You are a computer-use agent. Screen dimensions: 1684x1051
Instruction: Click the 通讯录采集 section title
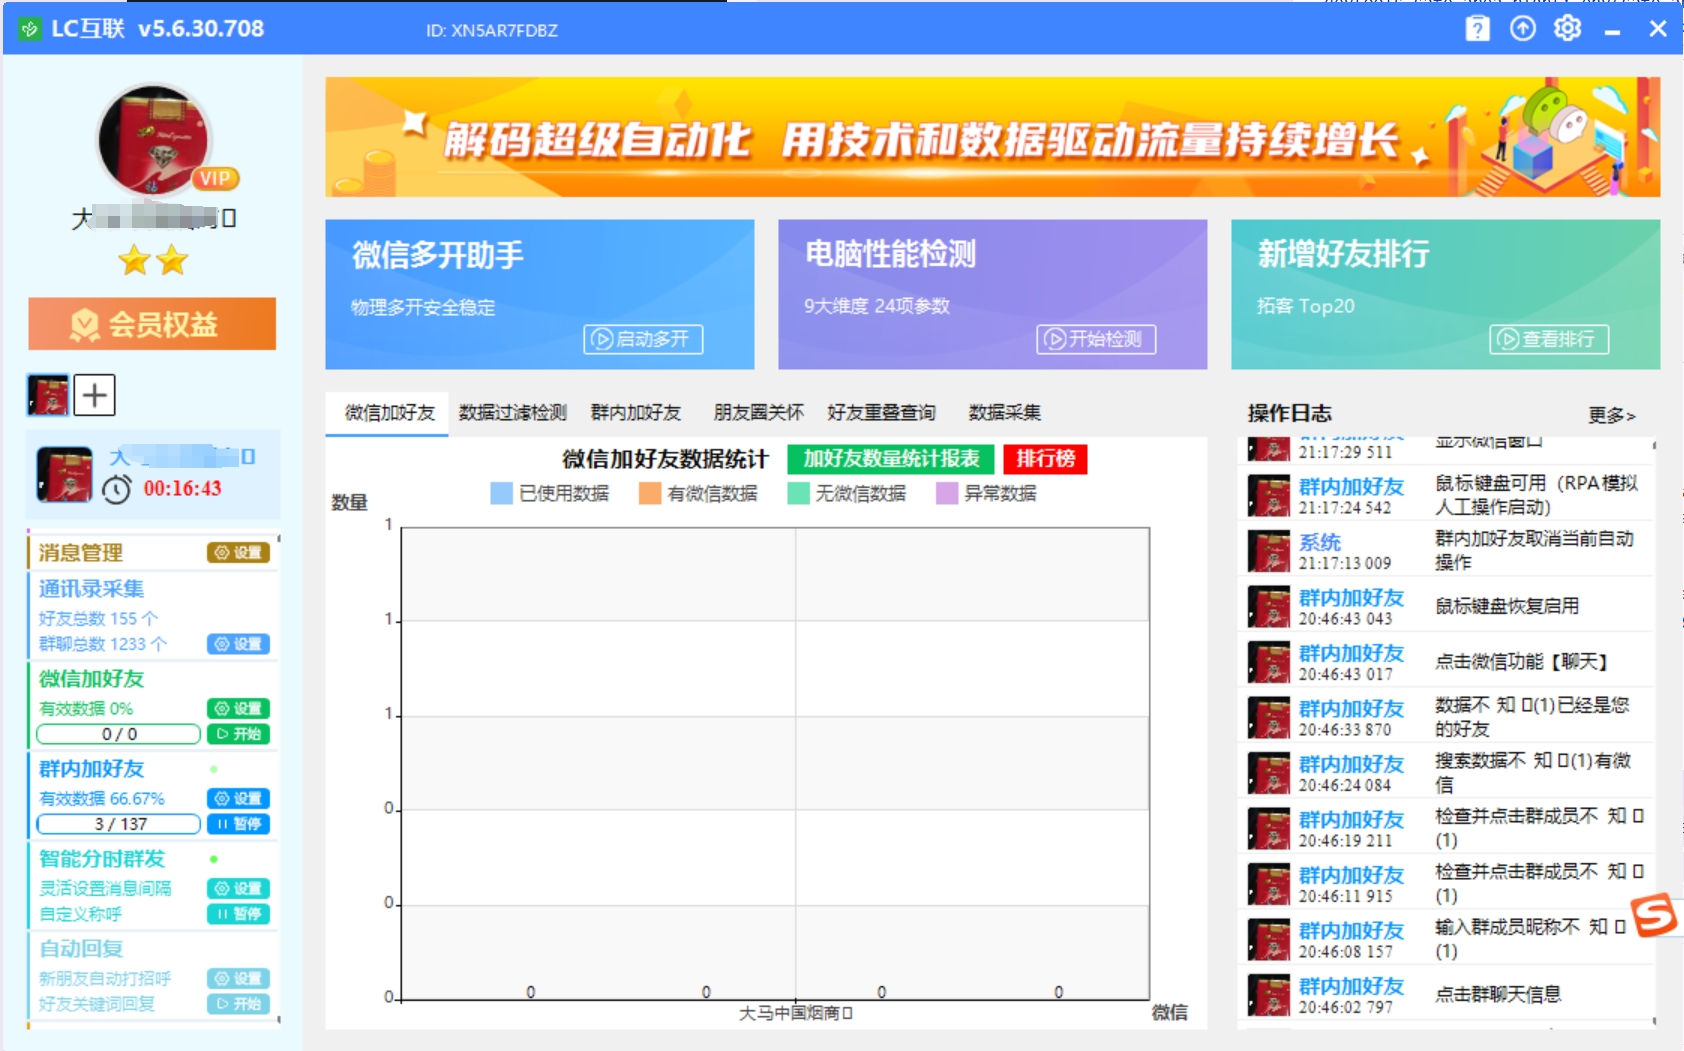pos(91,589)
